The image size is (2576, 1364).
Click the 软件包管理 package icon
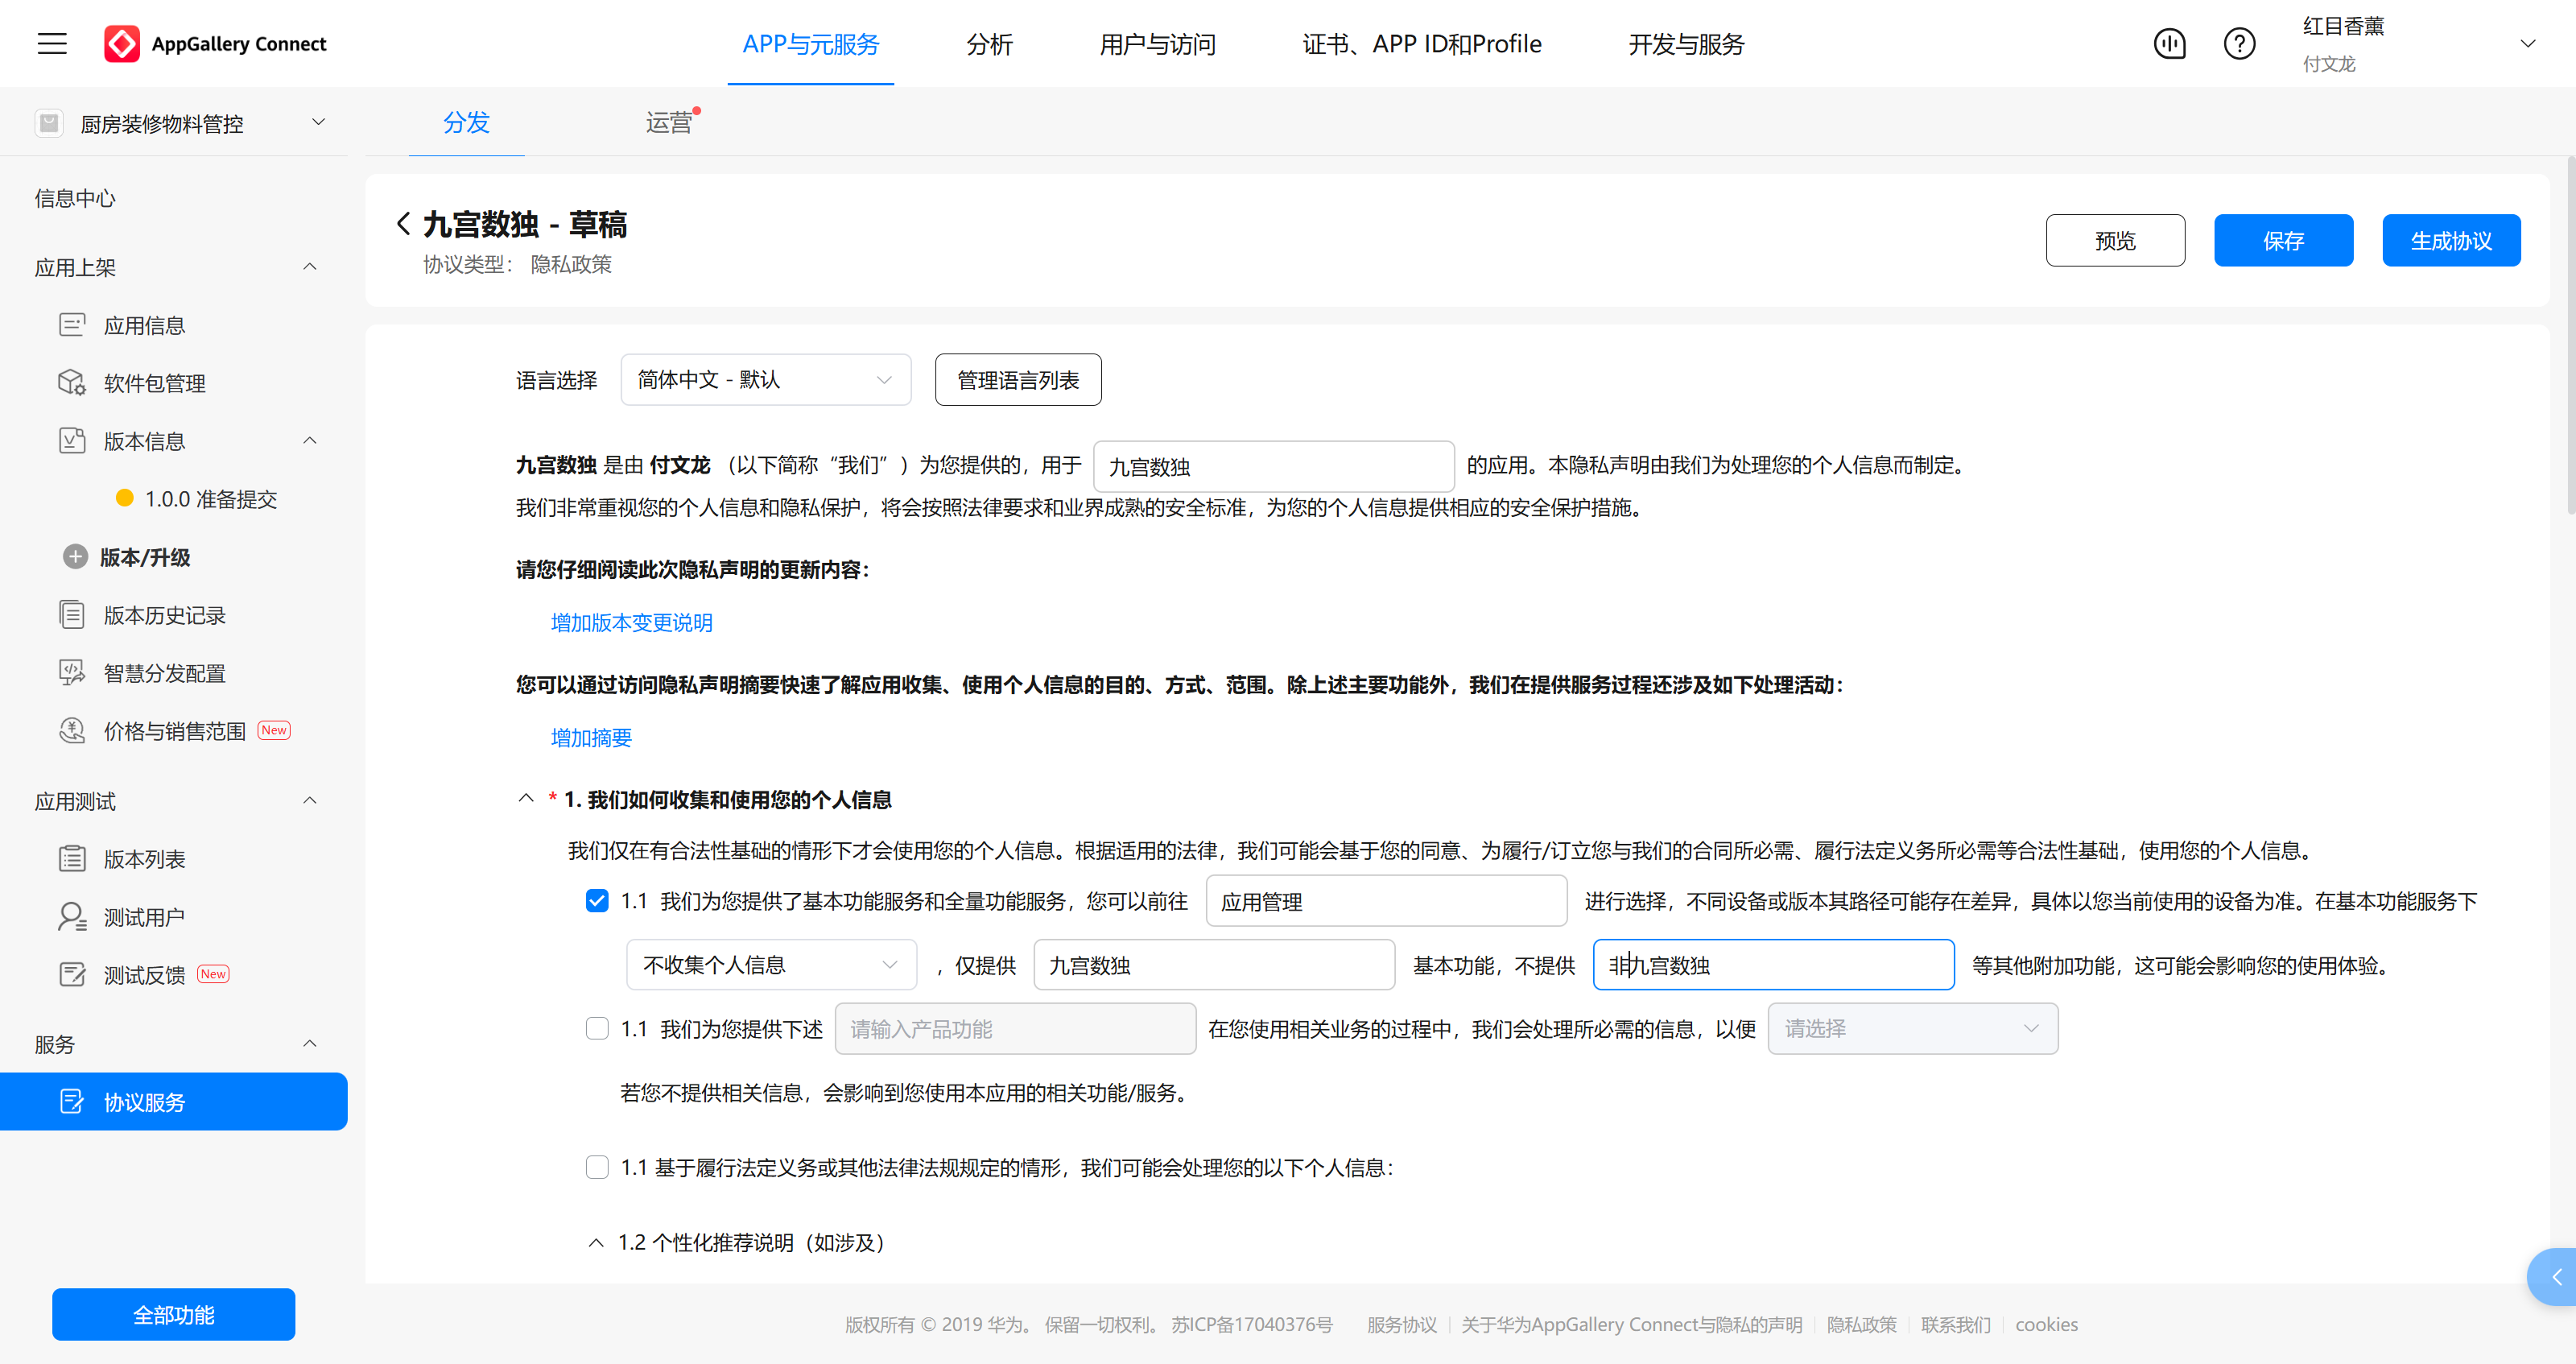click(72, 383)
